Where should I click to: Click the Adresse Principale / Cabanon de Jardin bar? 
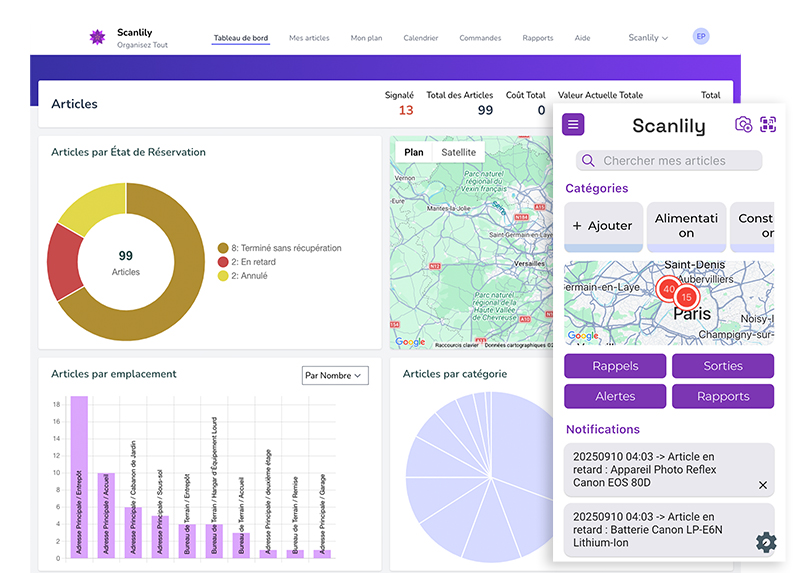pos(133,532)
